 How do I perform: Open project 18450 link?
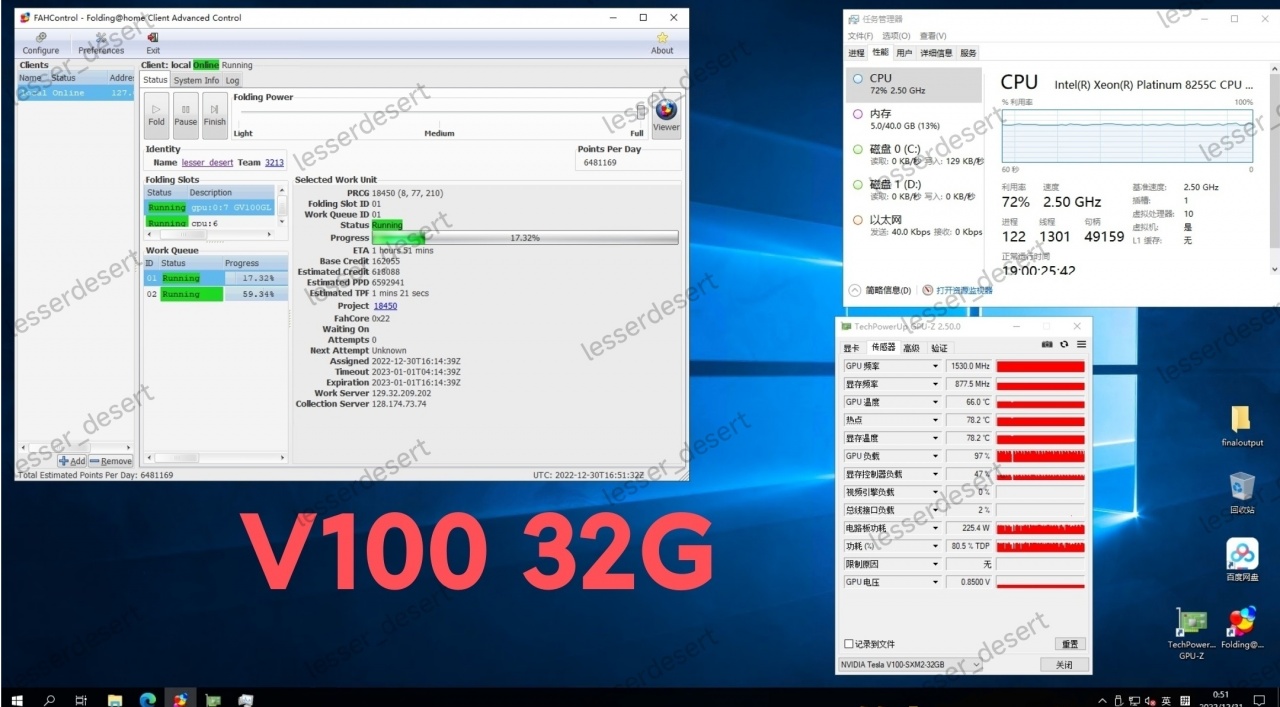pos(385,306)
